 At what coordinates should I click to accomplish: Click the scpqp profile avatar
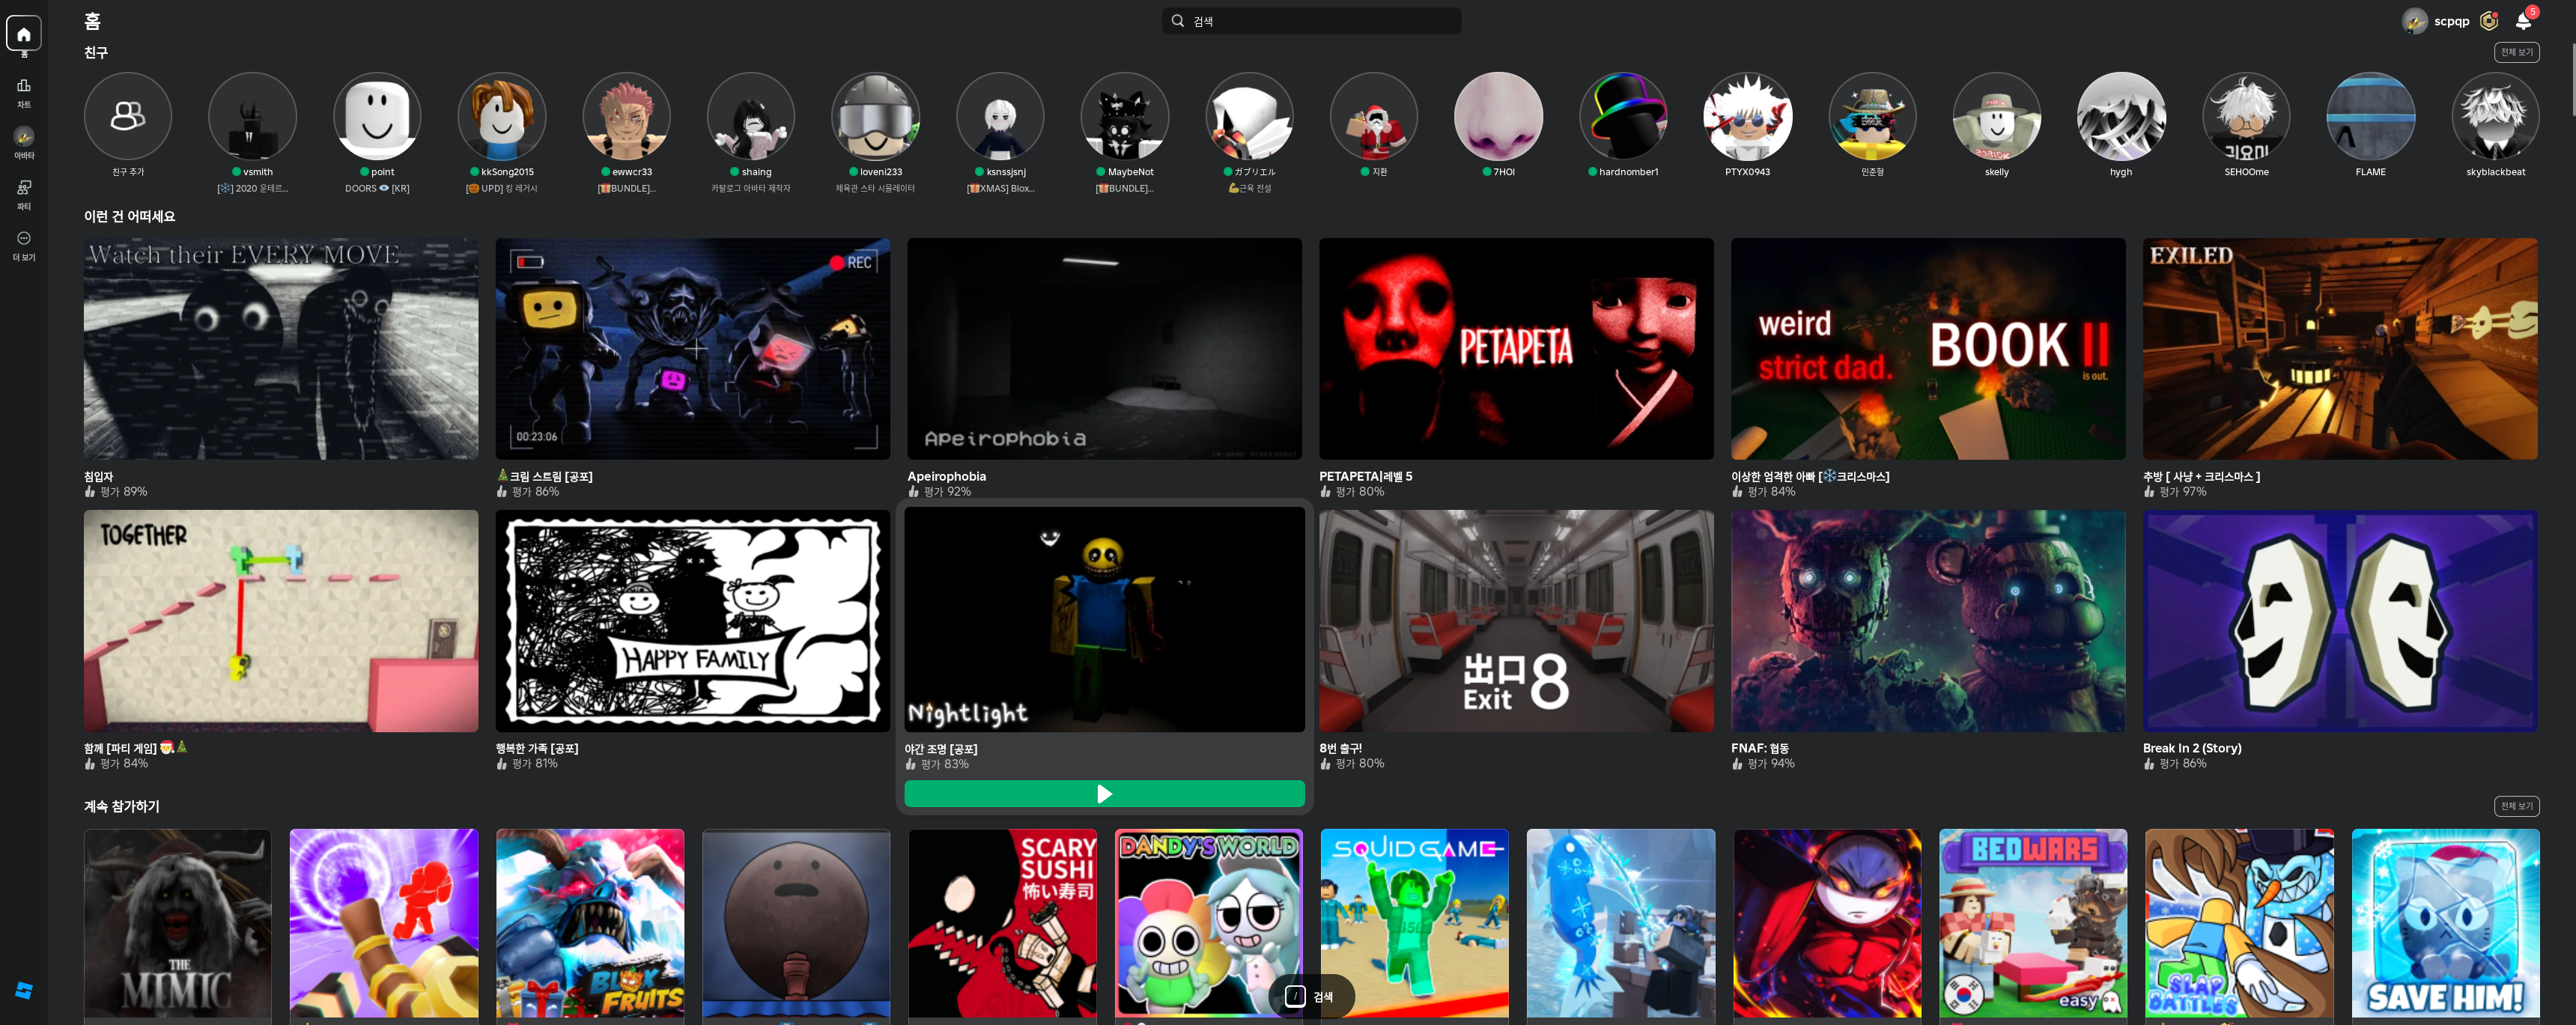coord(2414,21)
